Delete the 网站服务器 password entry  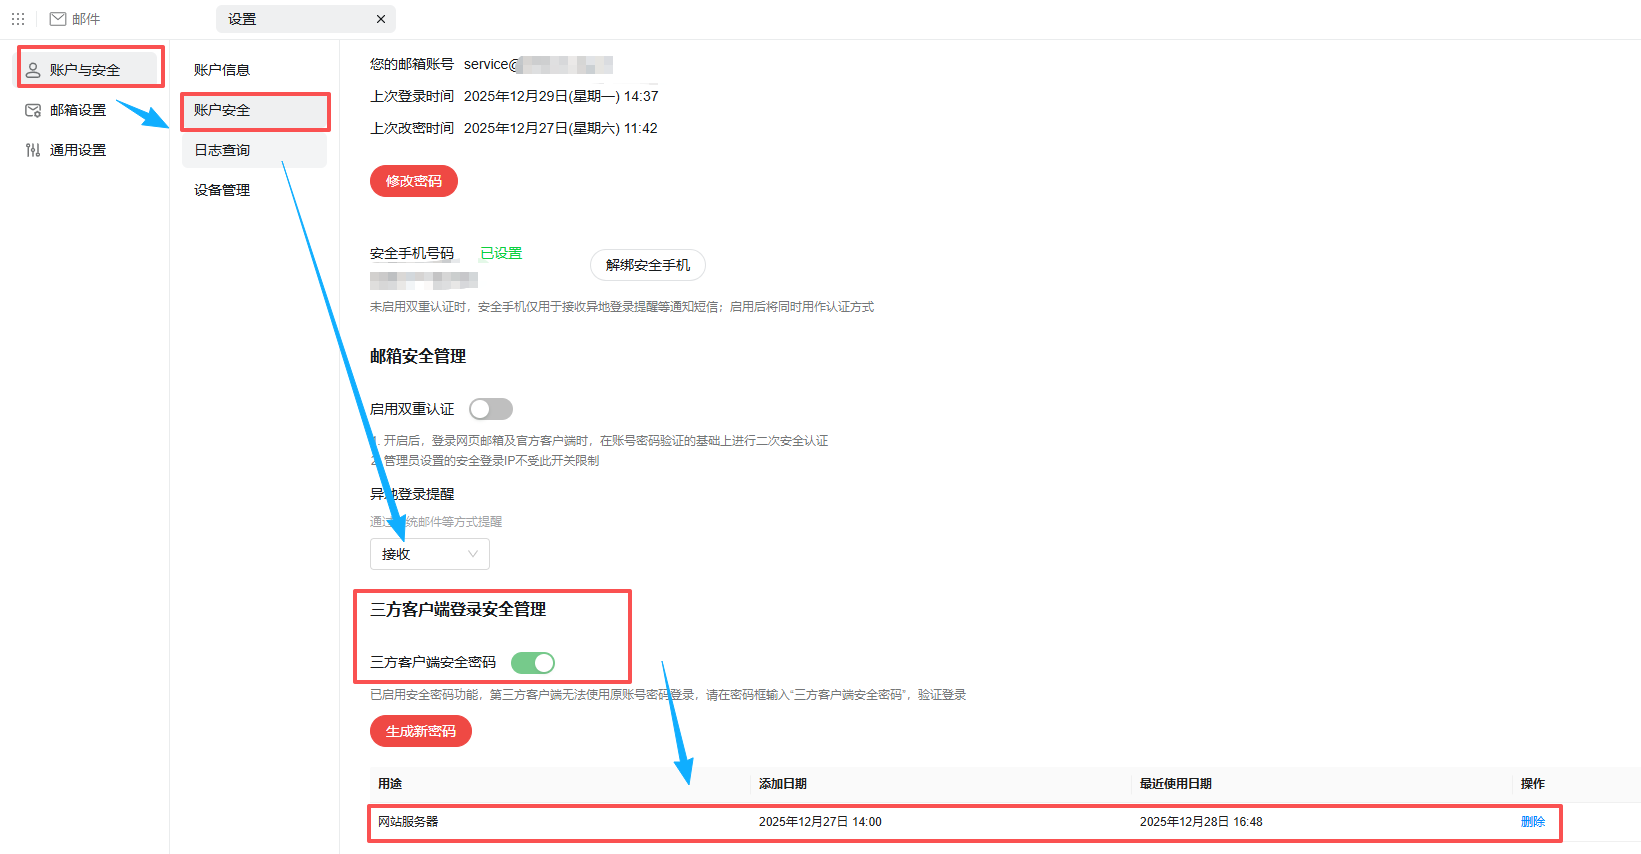click(x=1533, y=822)
